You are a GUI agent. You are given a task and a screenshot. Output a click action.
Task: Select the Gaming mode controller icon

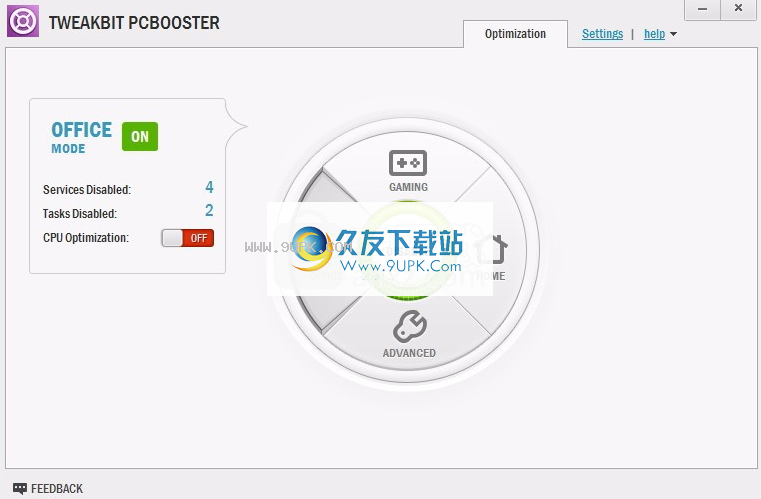point(408,163)
